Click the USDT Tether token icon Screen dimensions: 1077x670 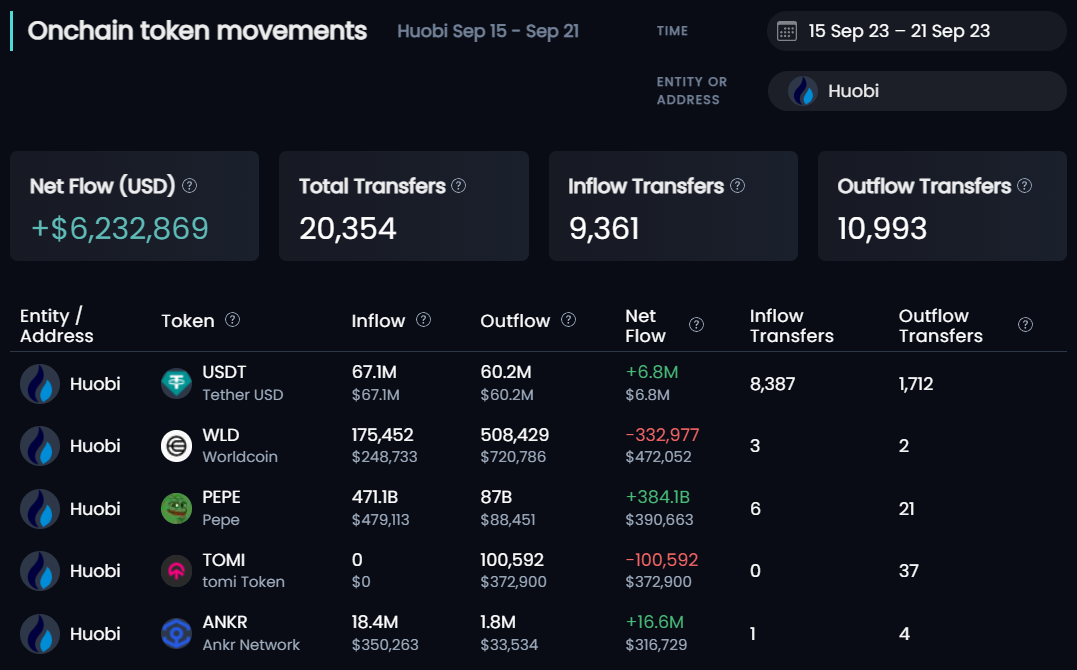(177, 383)
